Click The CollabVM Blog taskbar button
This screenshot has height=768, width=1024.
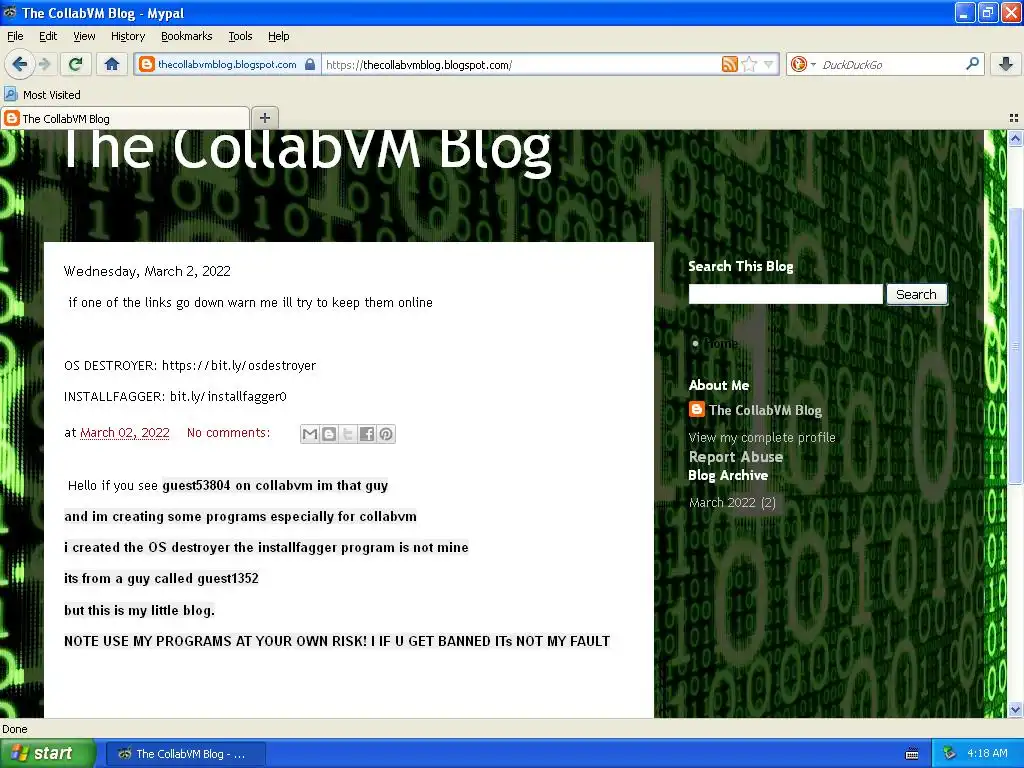point(185,754)
